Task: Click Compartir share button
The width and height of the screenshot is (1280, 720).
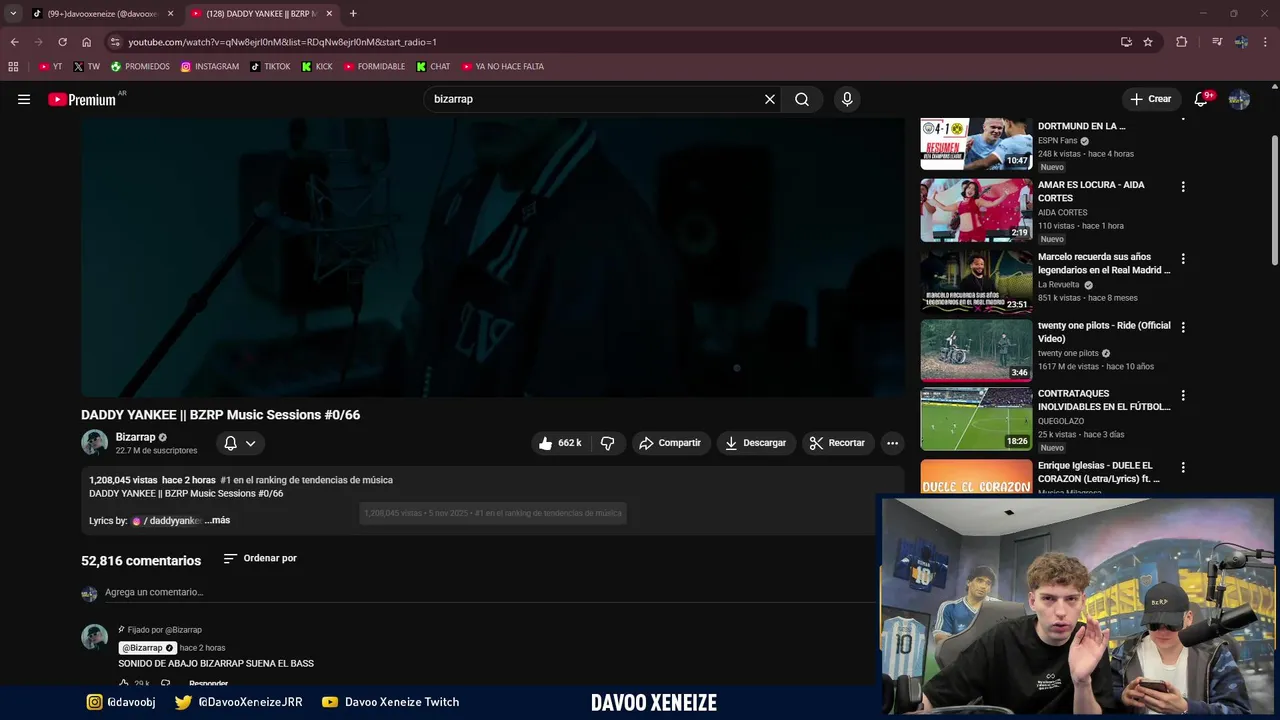Action: point(670,443)
